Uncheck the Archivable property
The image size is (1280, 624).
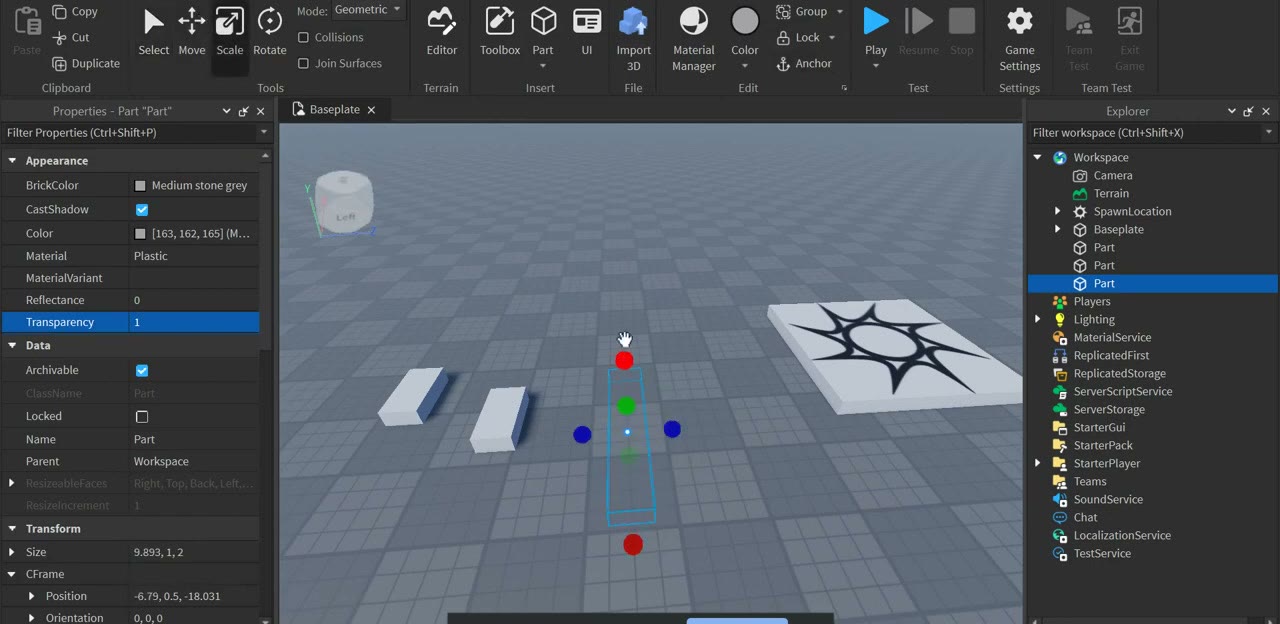coord(142,370)
